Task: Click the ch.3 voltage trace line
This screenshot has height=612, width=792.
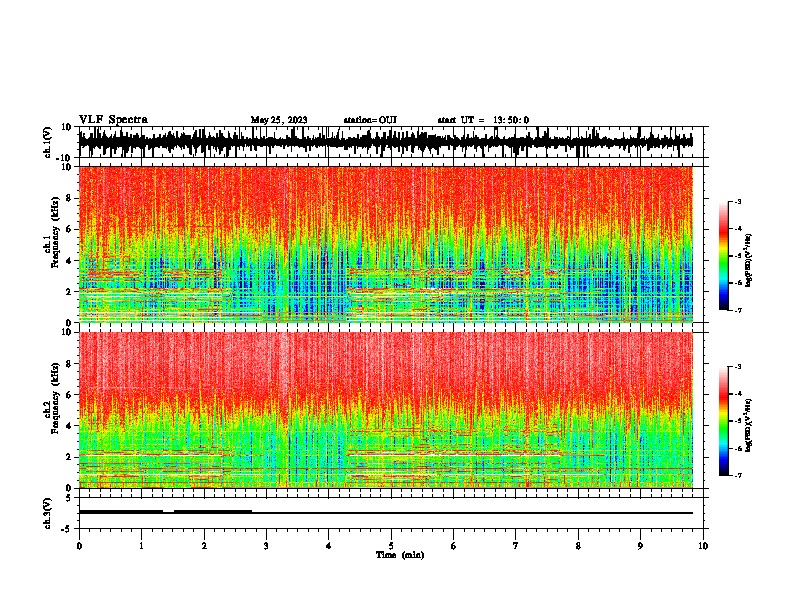Action: [386, 512]
